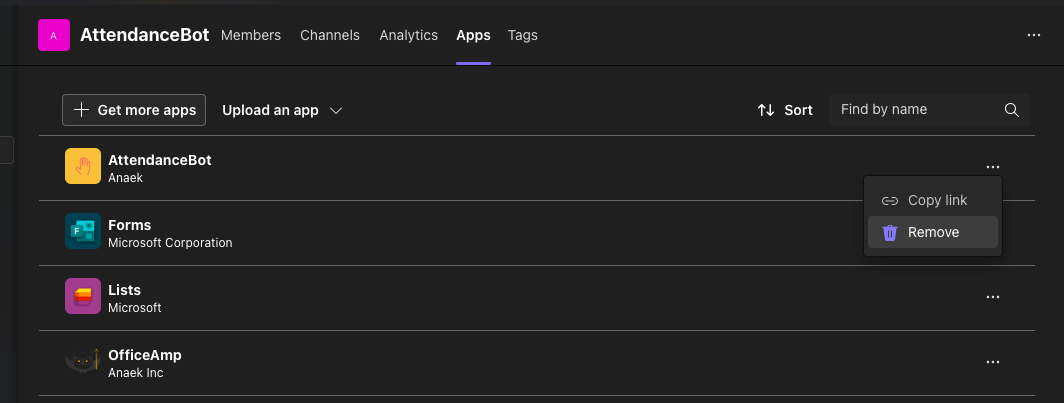Click the Upload an app chevron

335,111
